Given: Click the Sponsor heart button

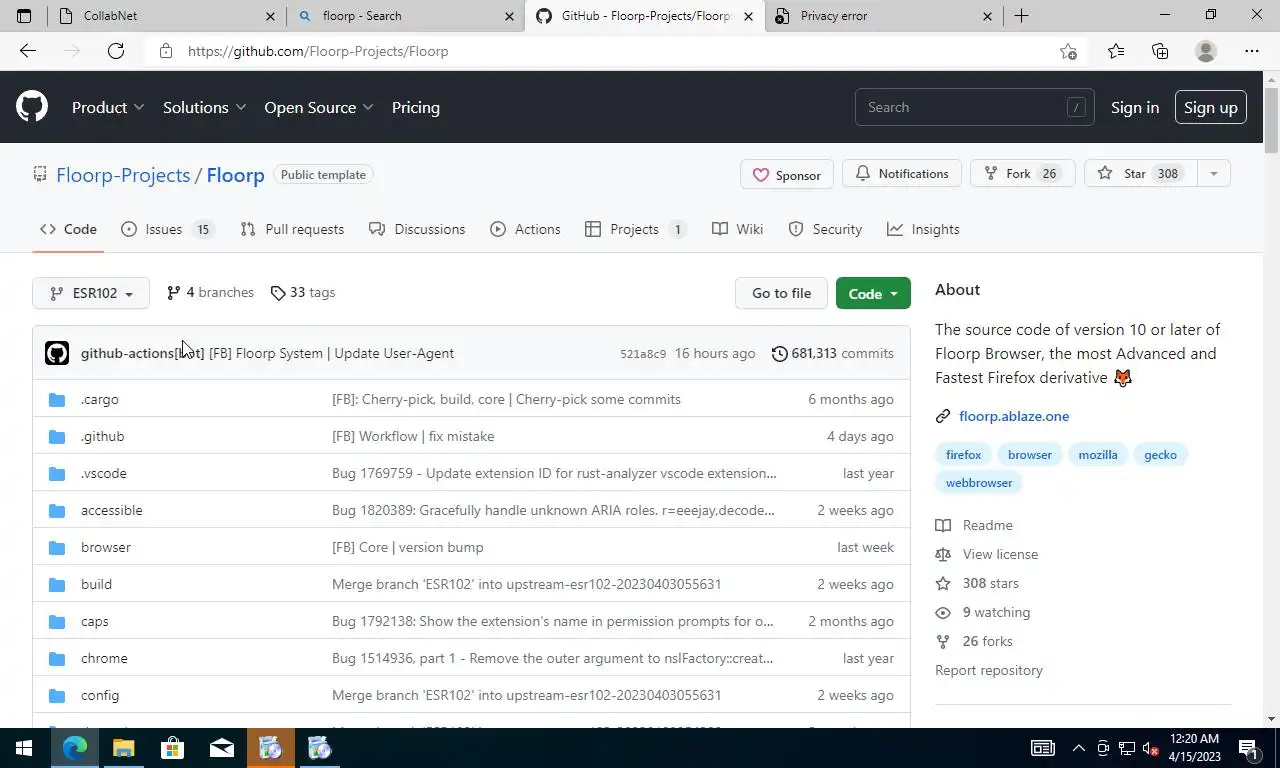Looking at the screenshot, I should [x=787, y=174].
